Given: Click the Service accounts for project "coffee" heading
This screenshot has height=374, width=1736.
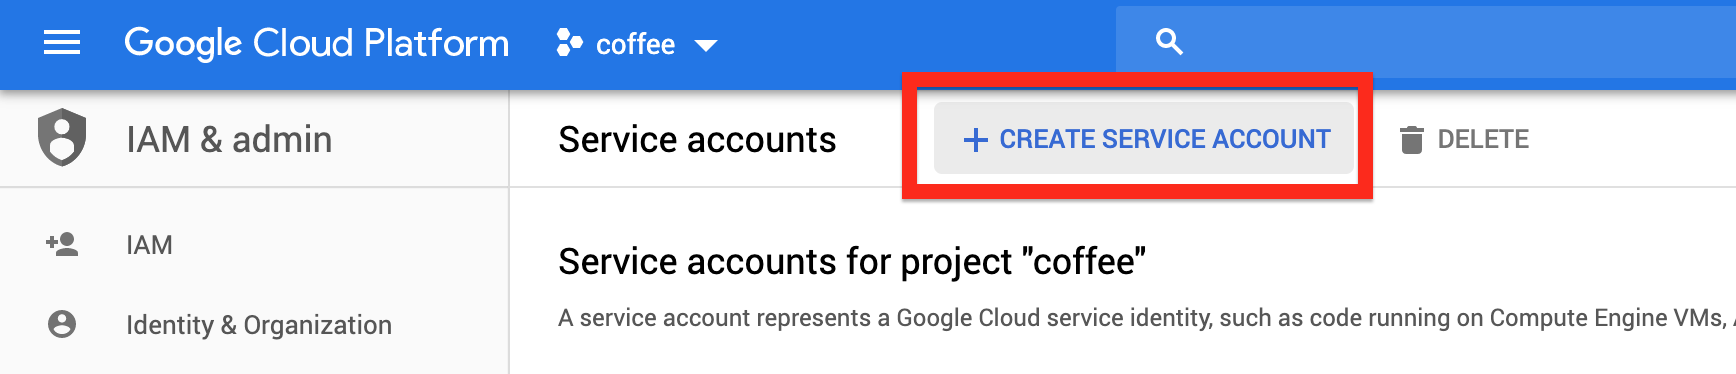Looking at the screenshot, I should [x=852, y=262].
